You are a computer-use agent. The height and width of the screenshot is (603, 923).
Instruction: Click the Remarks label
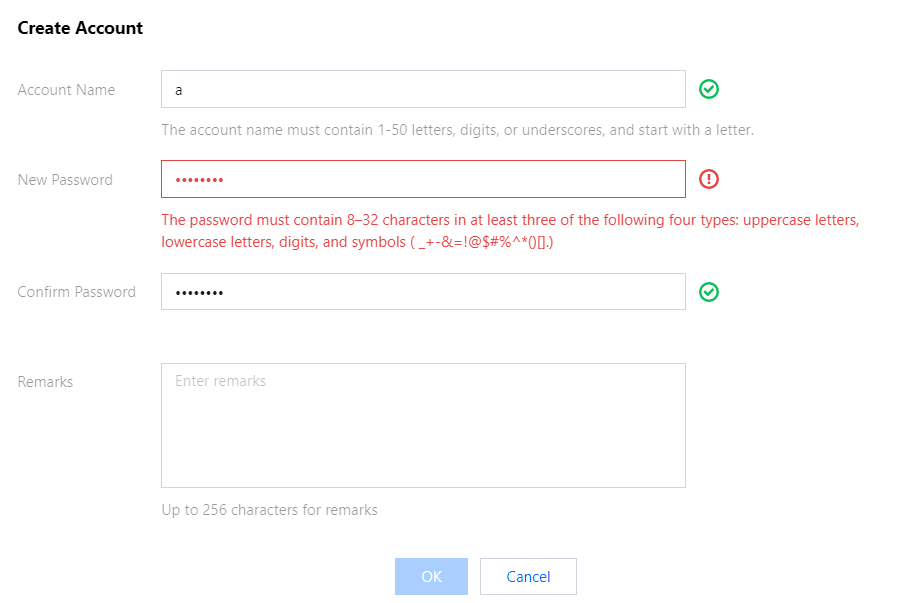(45, 381)
